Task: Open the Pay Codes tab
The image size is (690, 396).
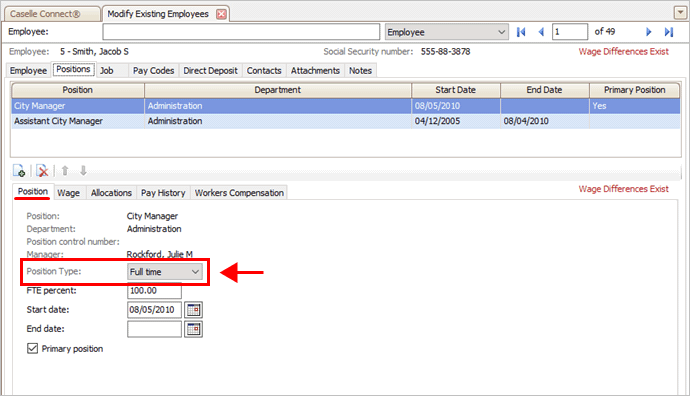Action: (x=154, y=70)
